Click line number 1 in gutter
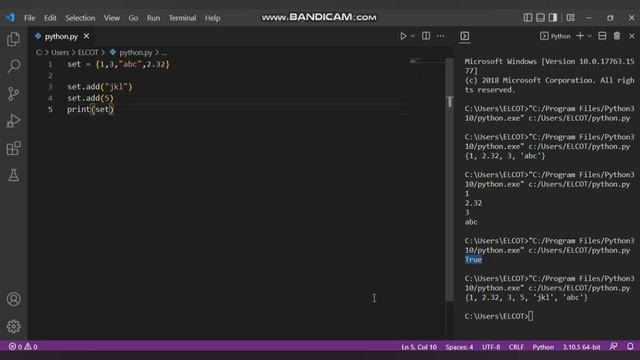The height and width of the screenshot is (360, 640). tap(50, 64)
